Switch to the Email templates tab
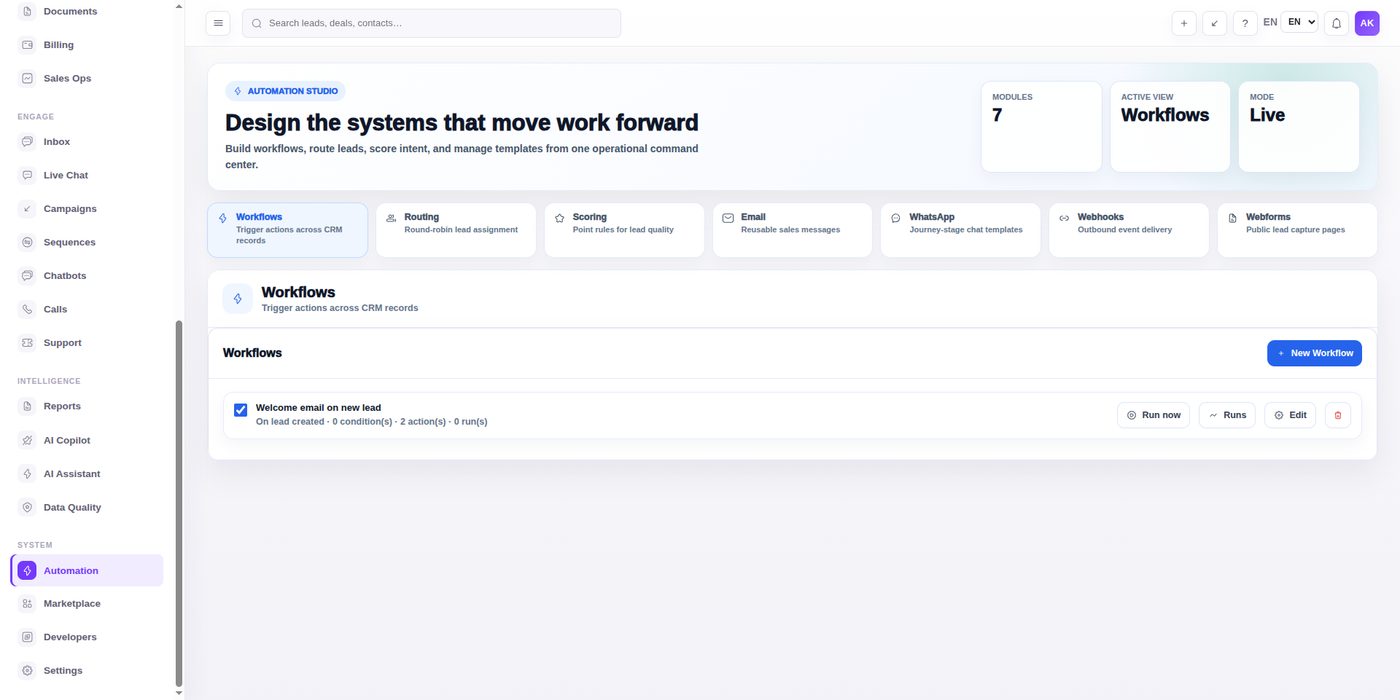 [792, 230]
